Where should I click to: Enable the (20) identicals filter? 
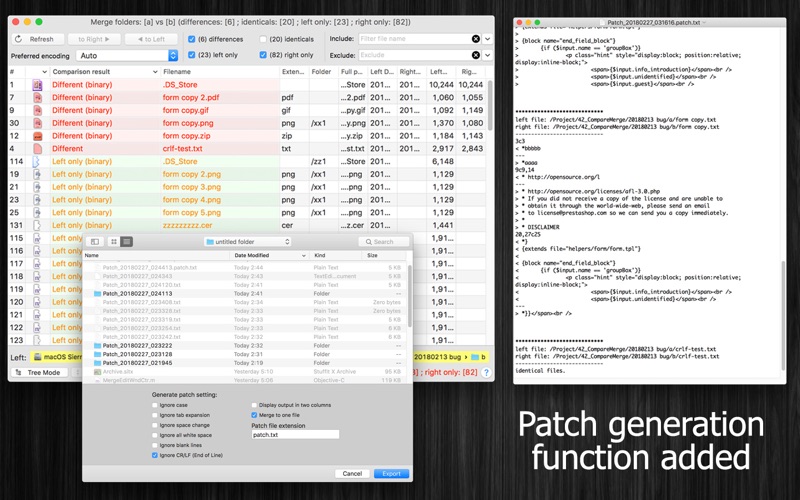(x=263, y=39)
